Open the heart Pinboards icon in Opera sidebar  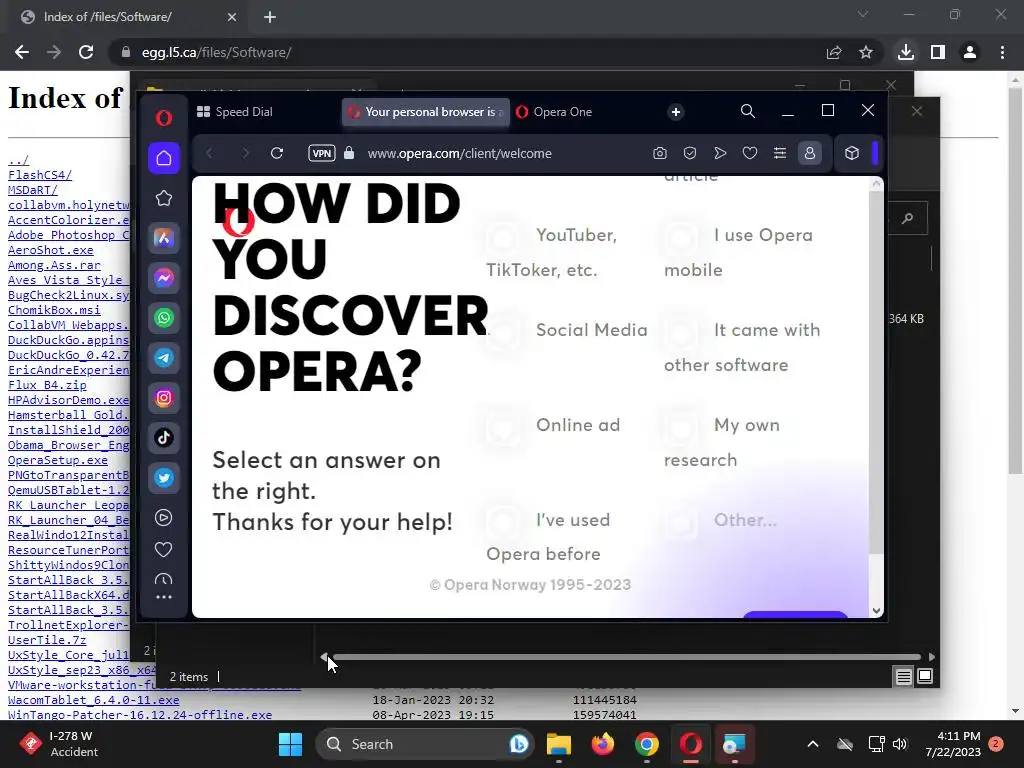[164, 550]
